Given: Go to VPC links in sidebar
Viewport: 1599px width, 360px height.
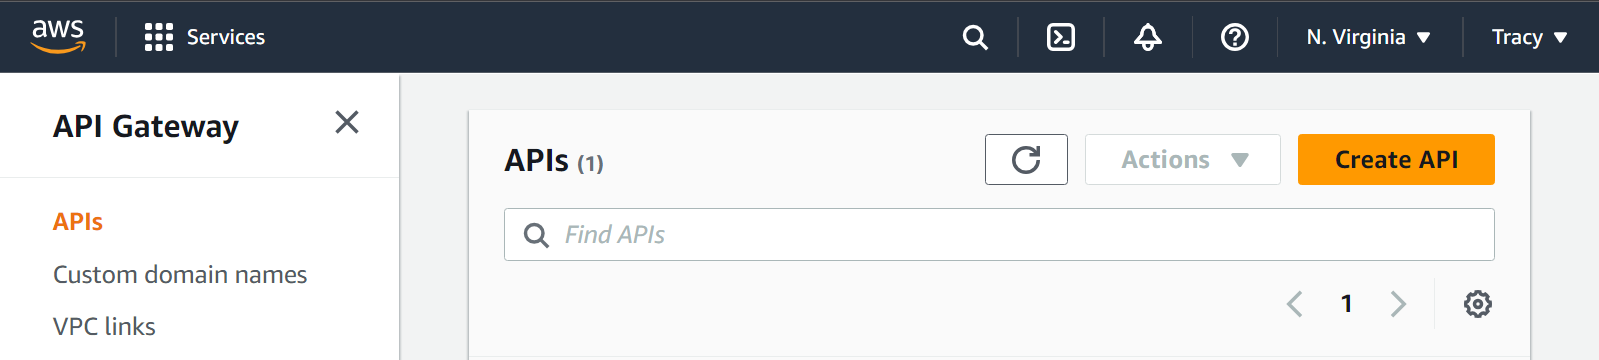Looking at the screenshot, I should pyautogui.click(x=104, y=326).
